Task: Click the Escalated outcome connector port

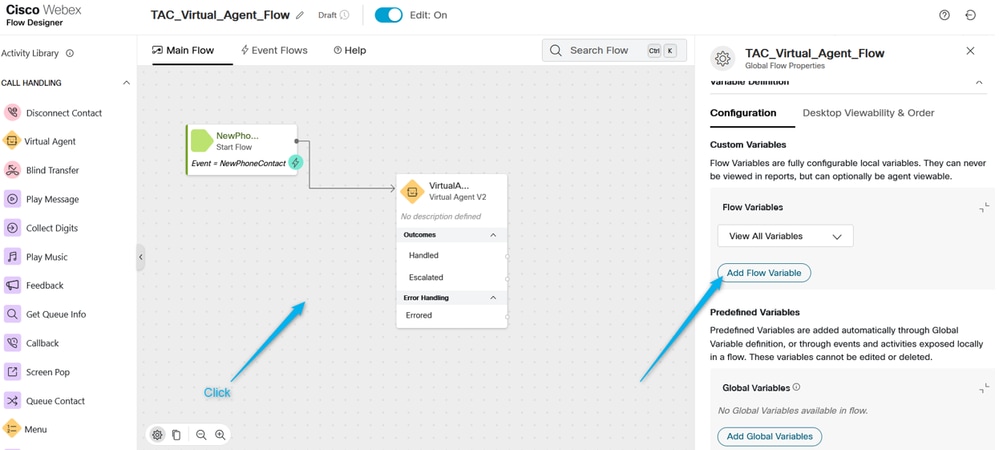Action: tap(507, 278)
